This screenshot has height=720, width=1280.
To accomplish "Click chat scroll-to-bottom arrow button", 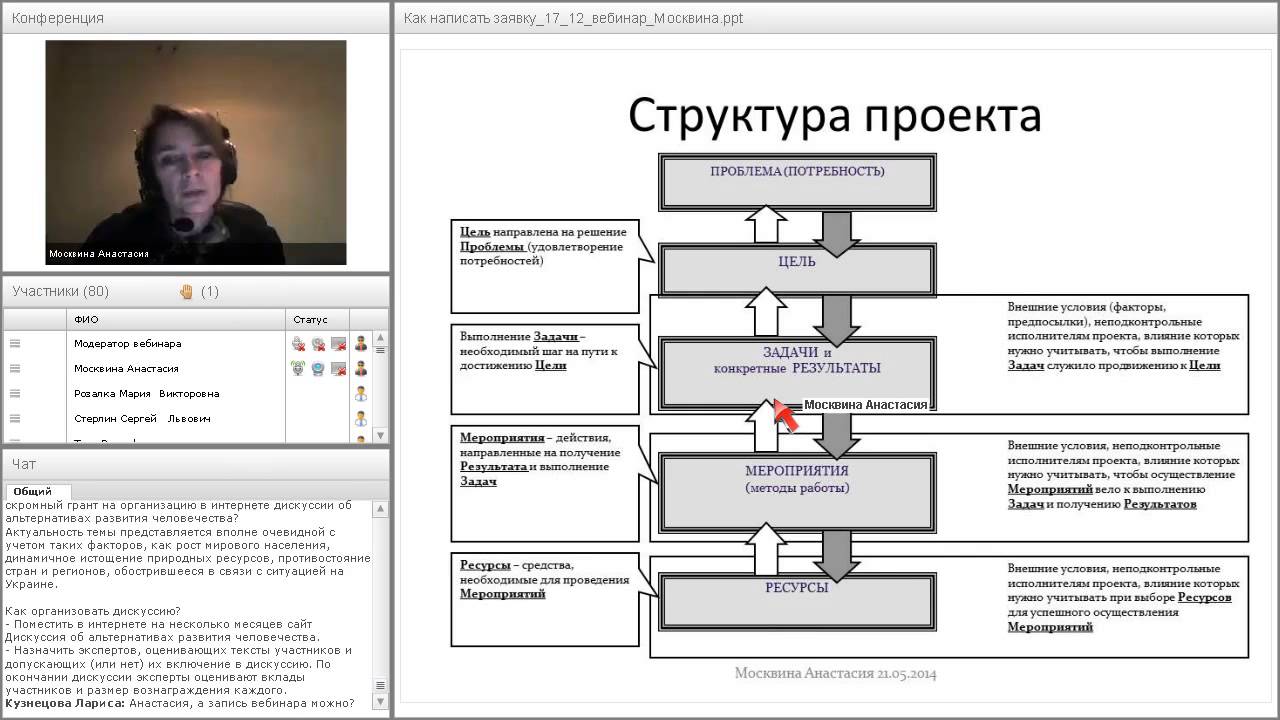I will pyautogui.click(x=381, y=701).
